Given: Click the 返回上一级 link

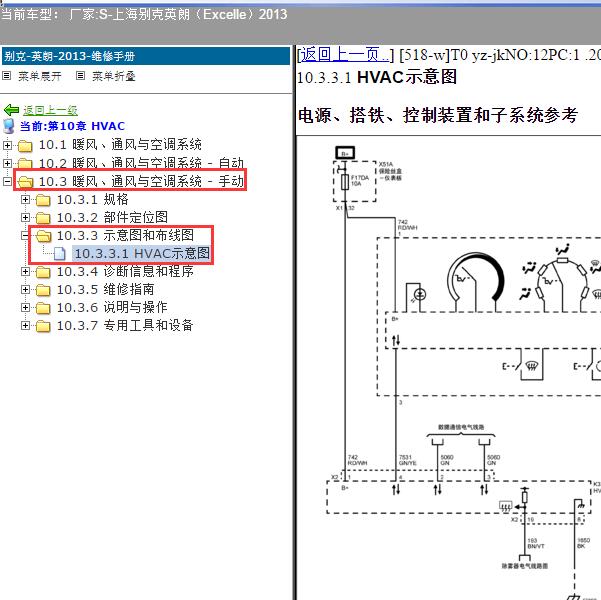Looking at the screenshot, I should (x=50, y=110).
